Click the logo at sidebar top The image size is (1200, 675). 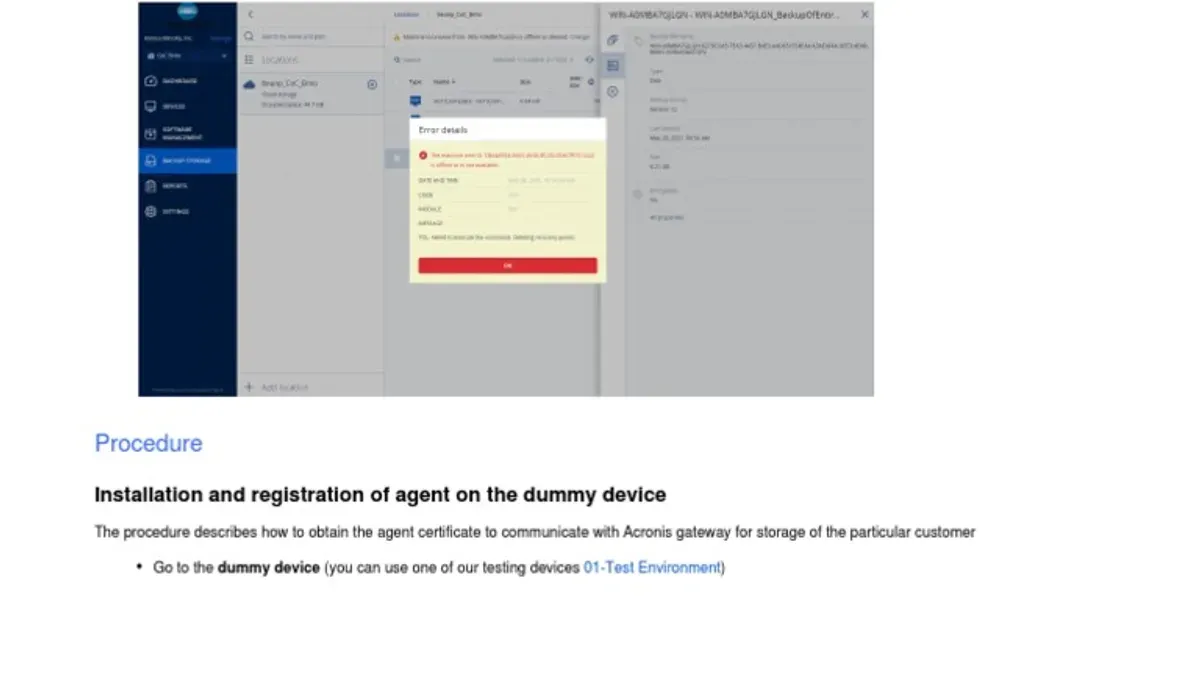(x=188, y=11)
